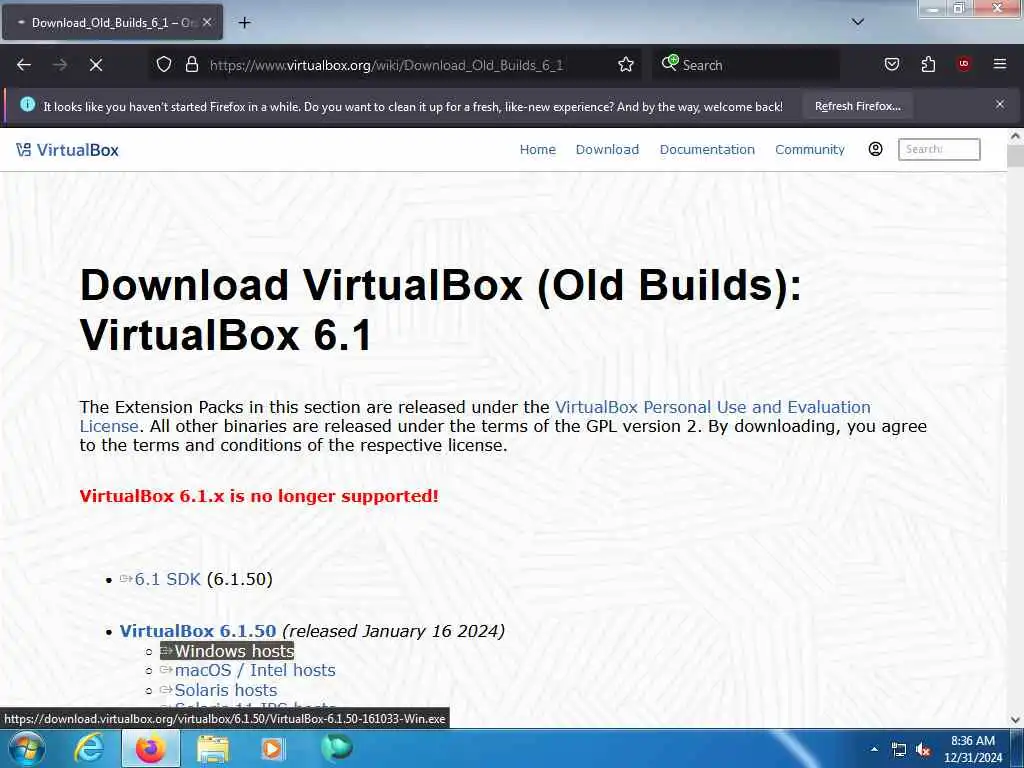This screenshot has width=1024, height=768.
Task: Open tracking protection shield info
Action: click(x=164, y=65)
